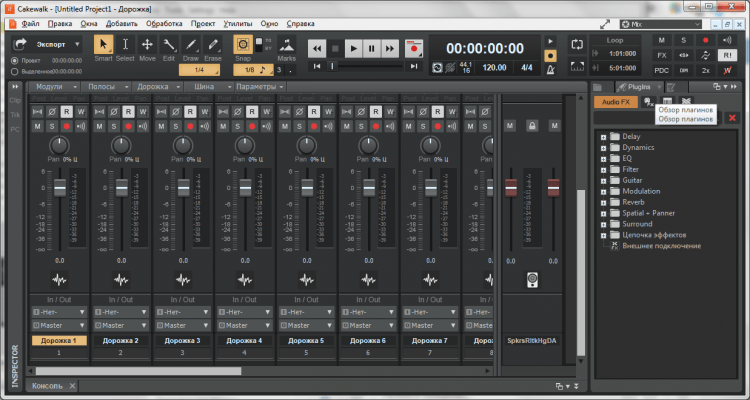750x400 pixels.
Task: Click the transport Record button
Action: [414, 47]
